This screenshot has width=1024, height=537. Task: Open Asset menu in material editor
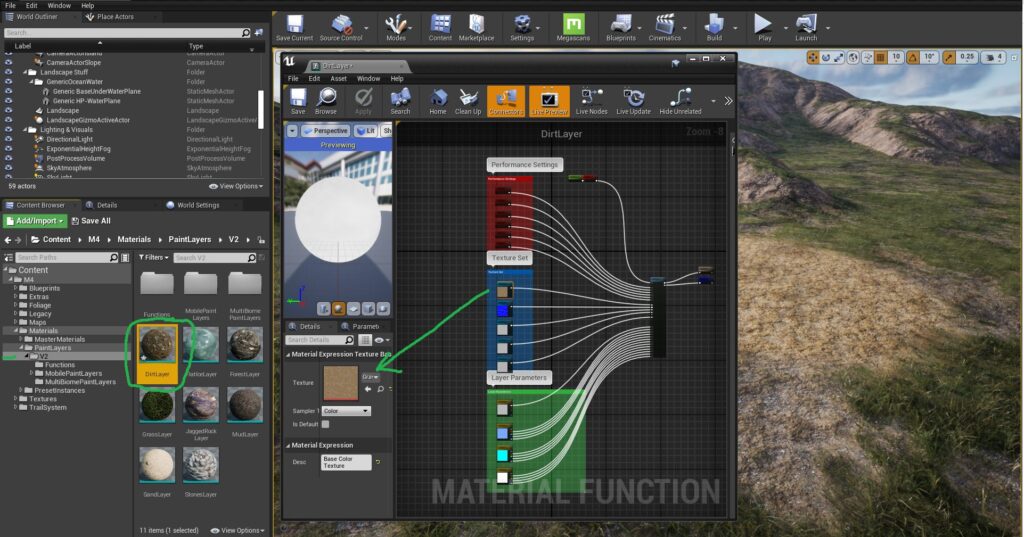coord(338,78)
